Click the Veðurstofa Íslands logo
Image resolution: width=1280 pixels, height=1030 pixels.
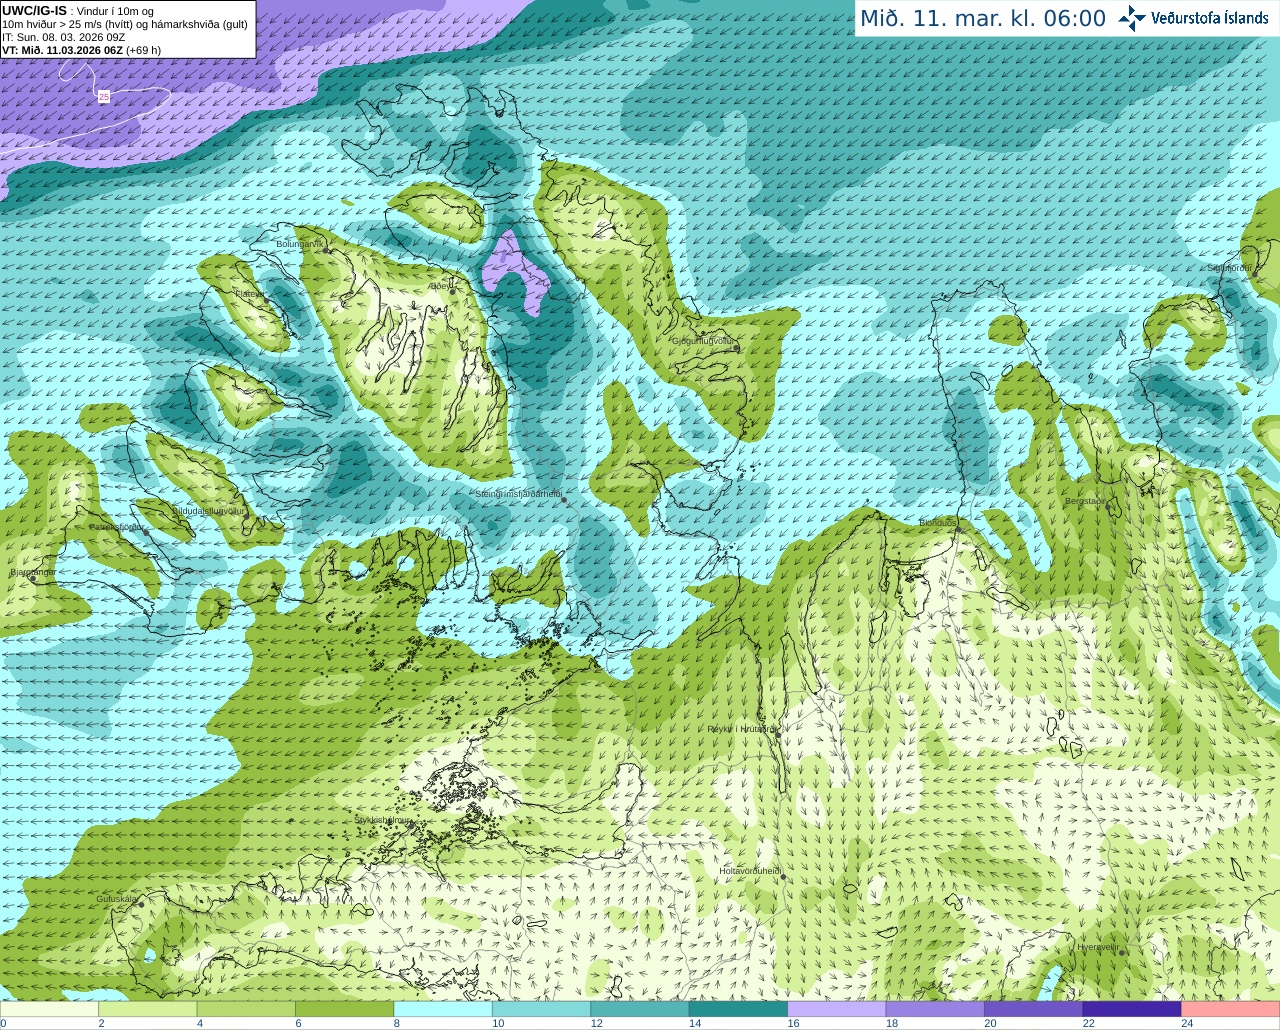(x=1193, y=18)
